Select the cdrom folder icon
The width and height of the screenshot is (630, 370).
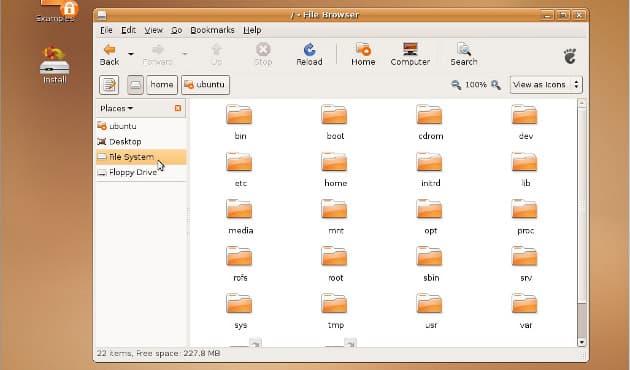430,114
